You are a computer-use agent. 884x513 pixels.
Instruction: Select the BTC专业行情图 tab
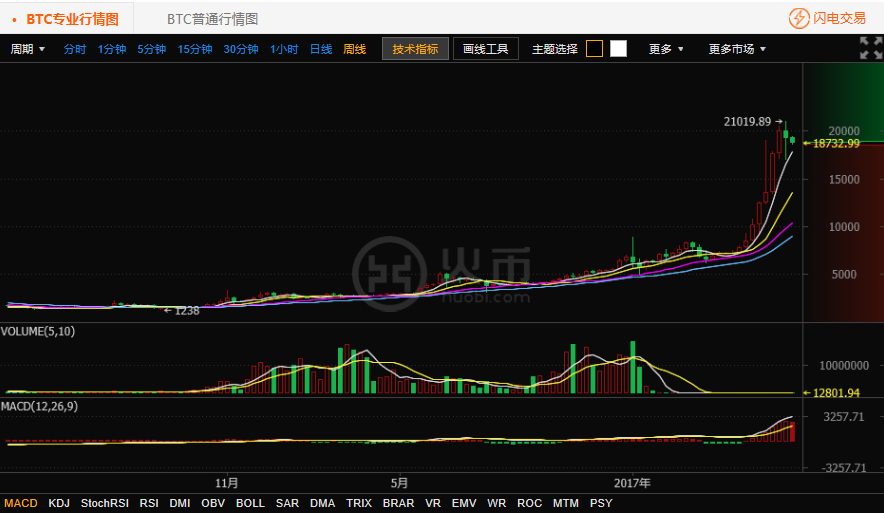pos(72,19)
